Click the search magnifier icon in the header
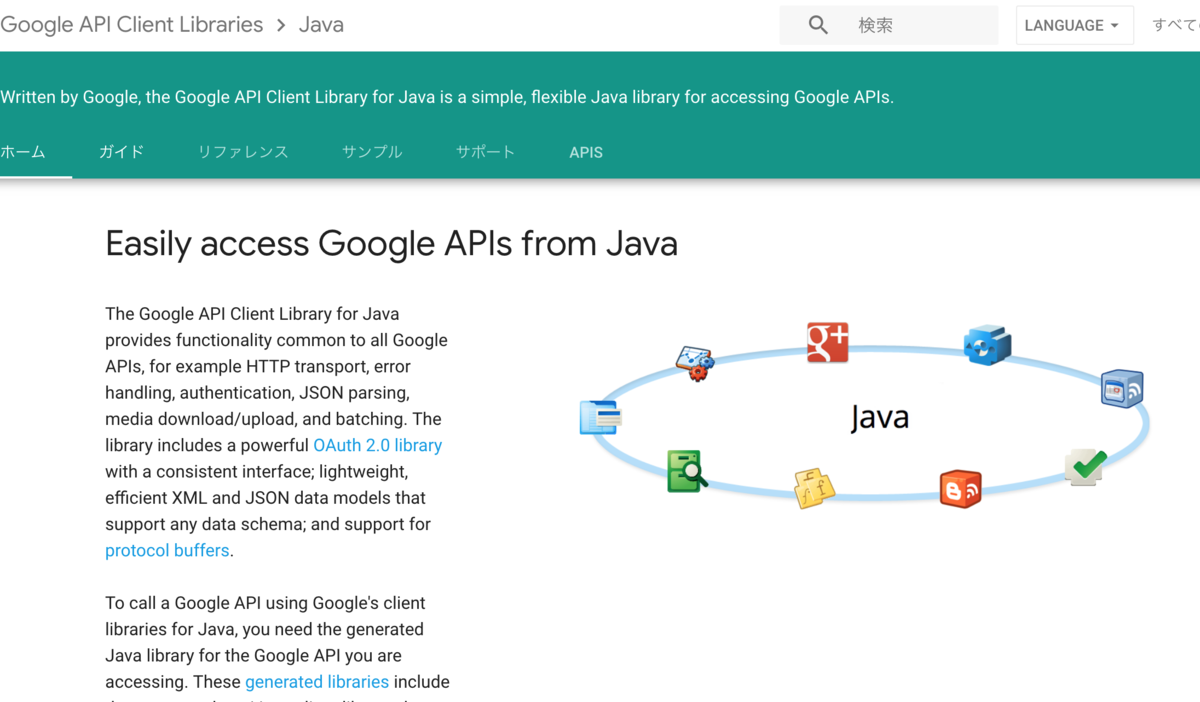The width and height of the screenshot is (1200, 702). [x=817, y=24]
